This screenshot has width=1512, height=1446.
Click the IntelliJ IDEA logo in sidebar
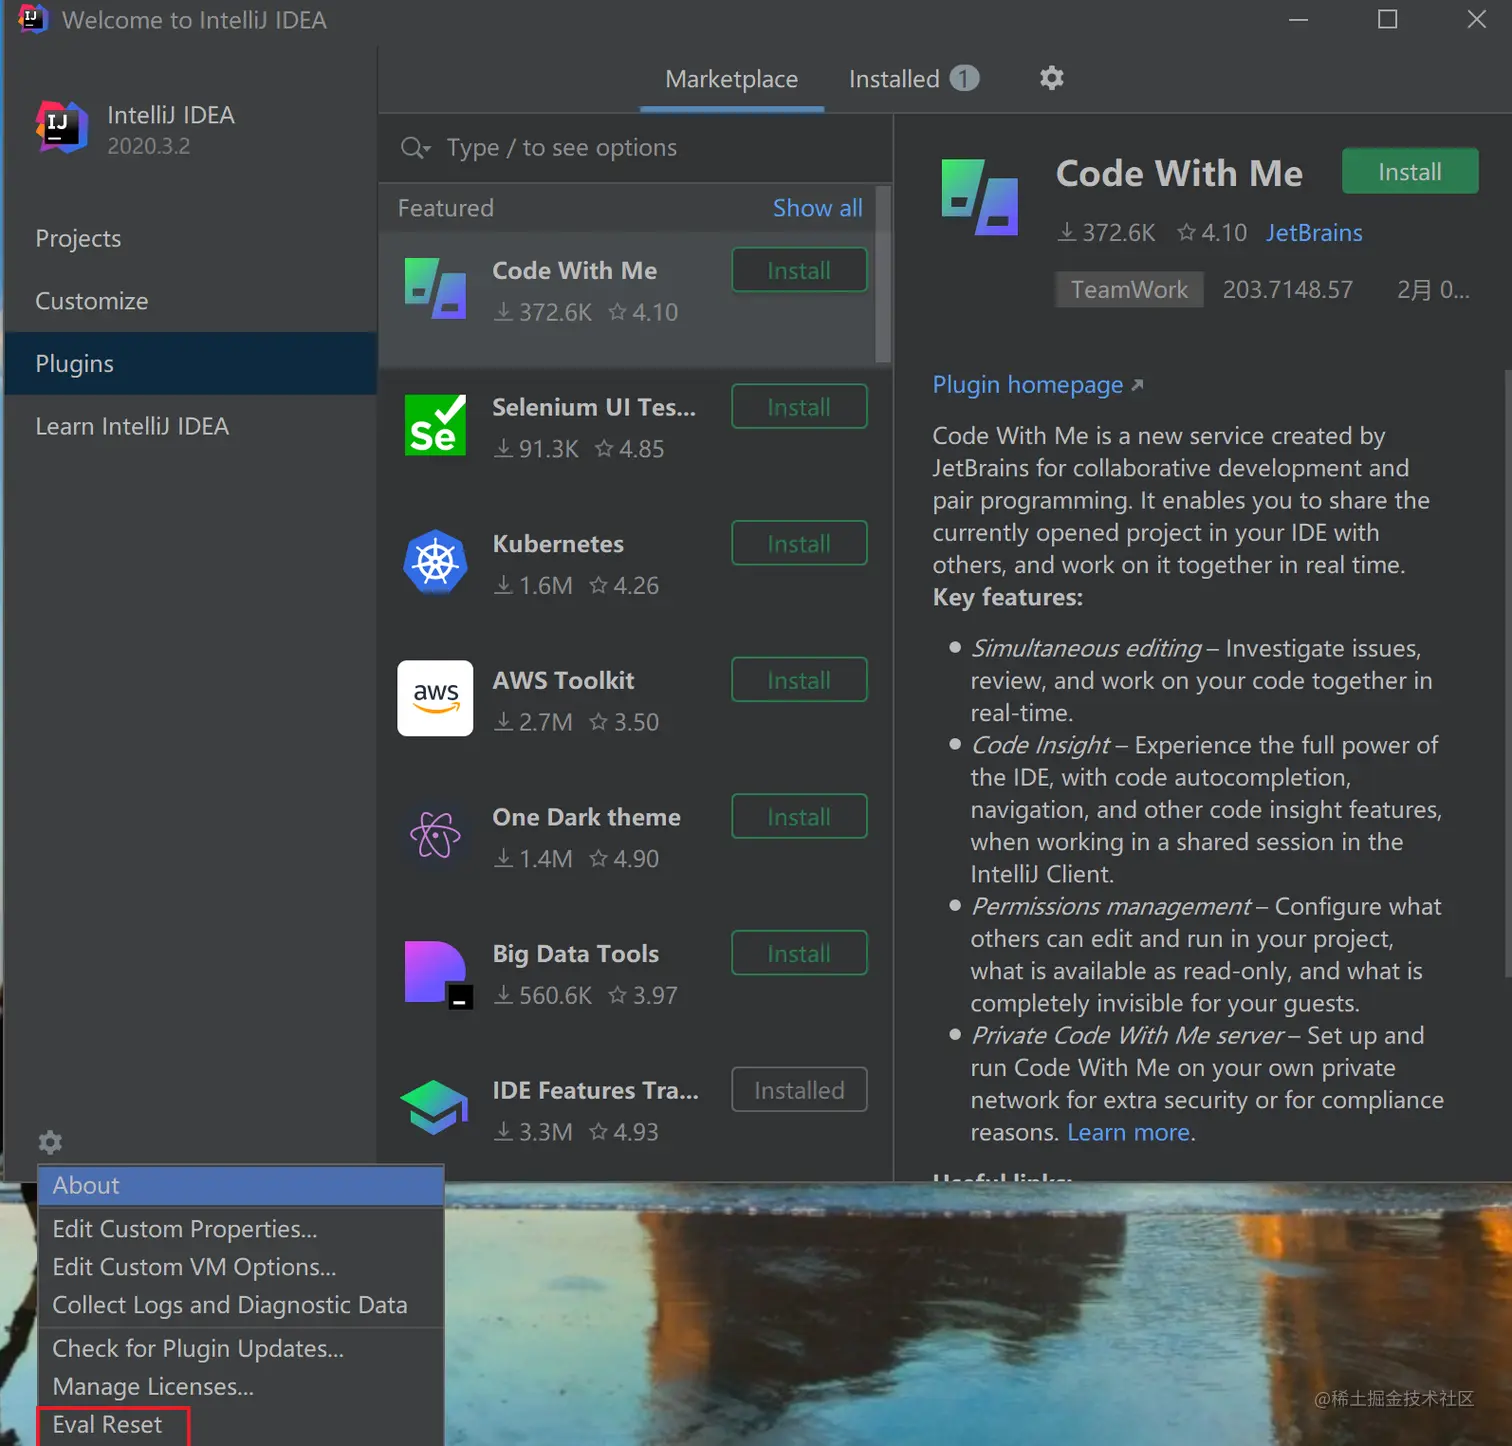tap(62, 128)
